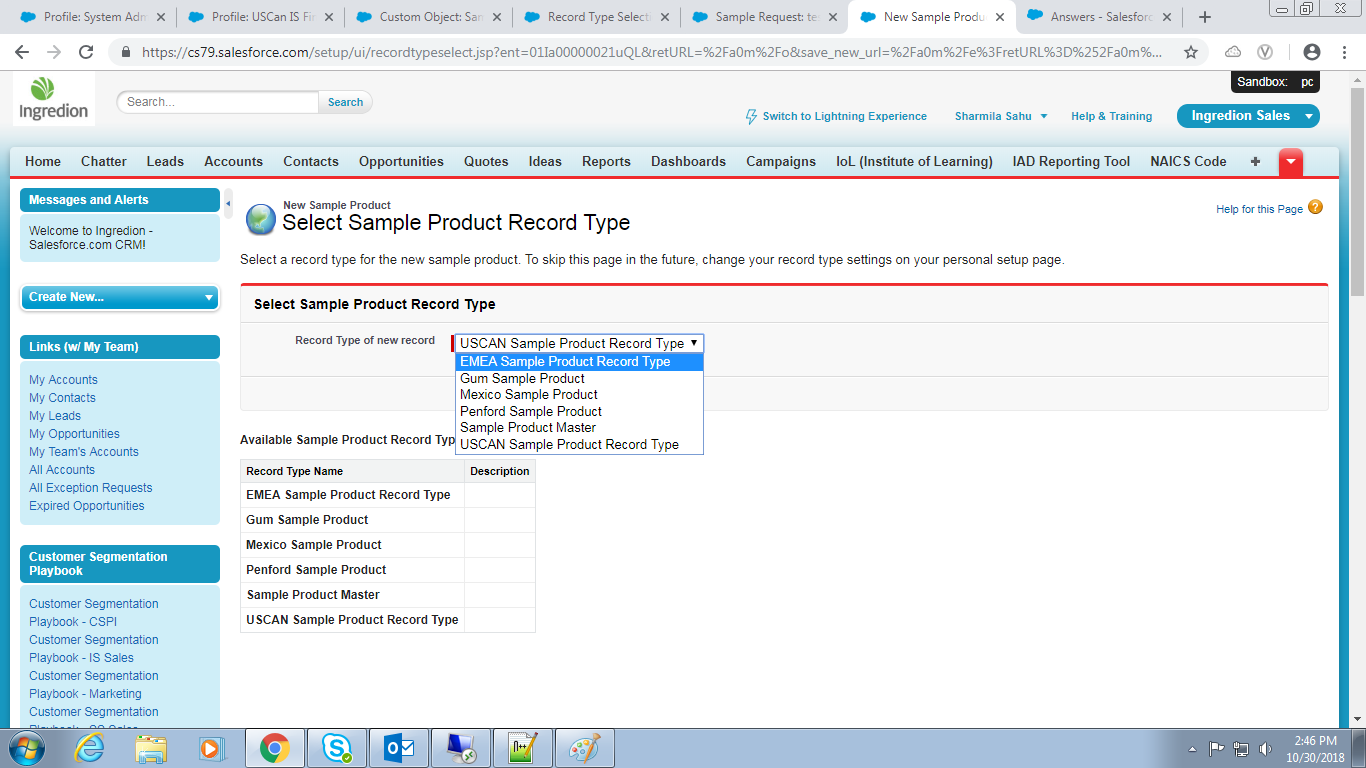1366x768 pixels.
Task: Open the My Accounts sidebar link
Action: tap(63, 380)
